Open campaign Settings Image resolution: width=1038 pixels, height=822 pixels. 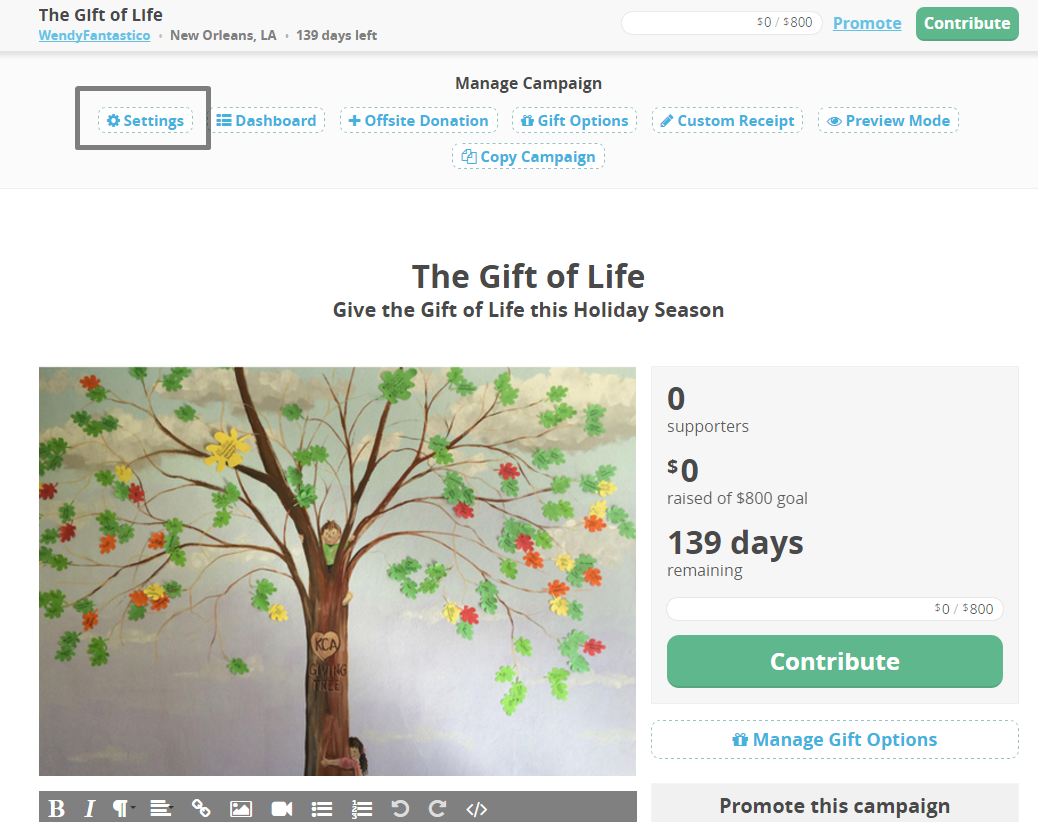coord(146,121)
